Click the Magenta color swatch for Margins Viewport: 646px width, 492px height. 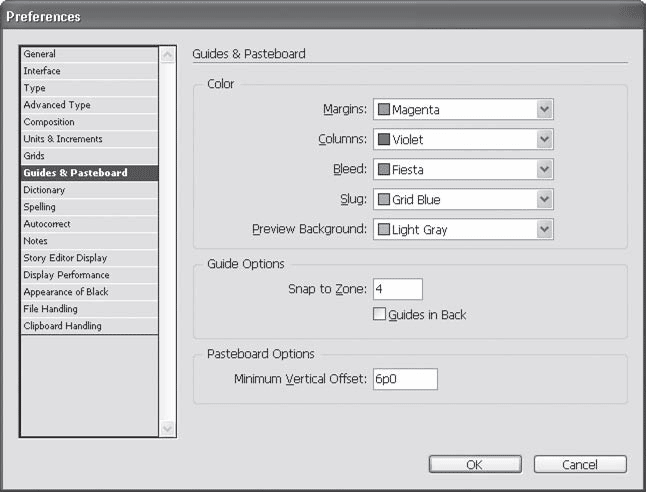coord(383,110)
